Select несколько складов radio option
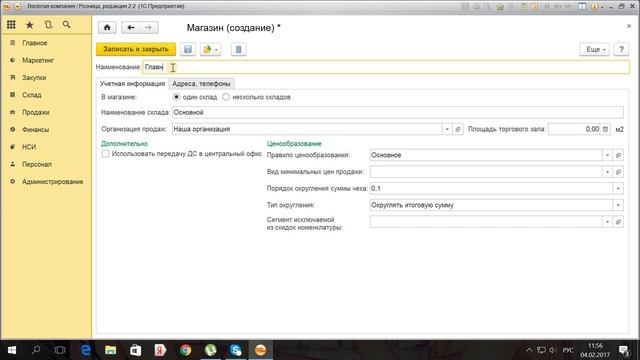Screen dimensions: 640x360 click(226, 97)
